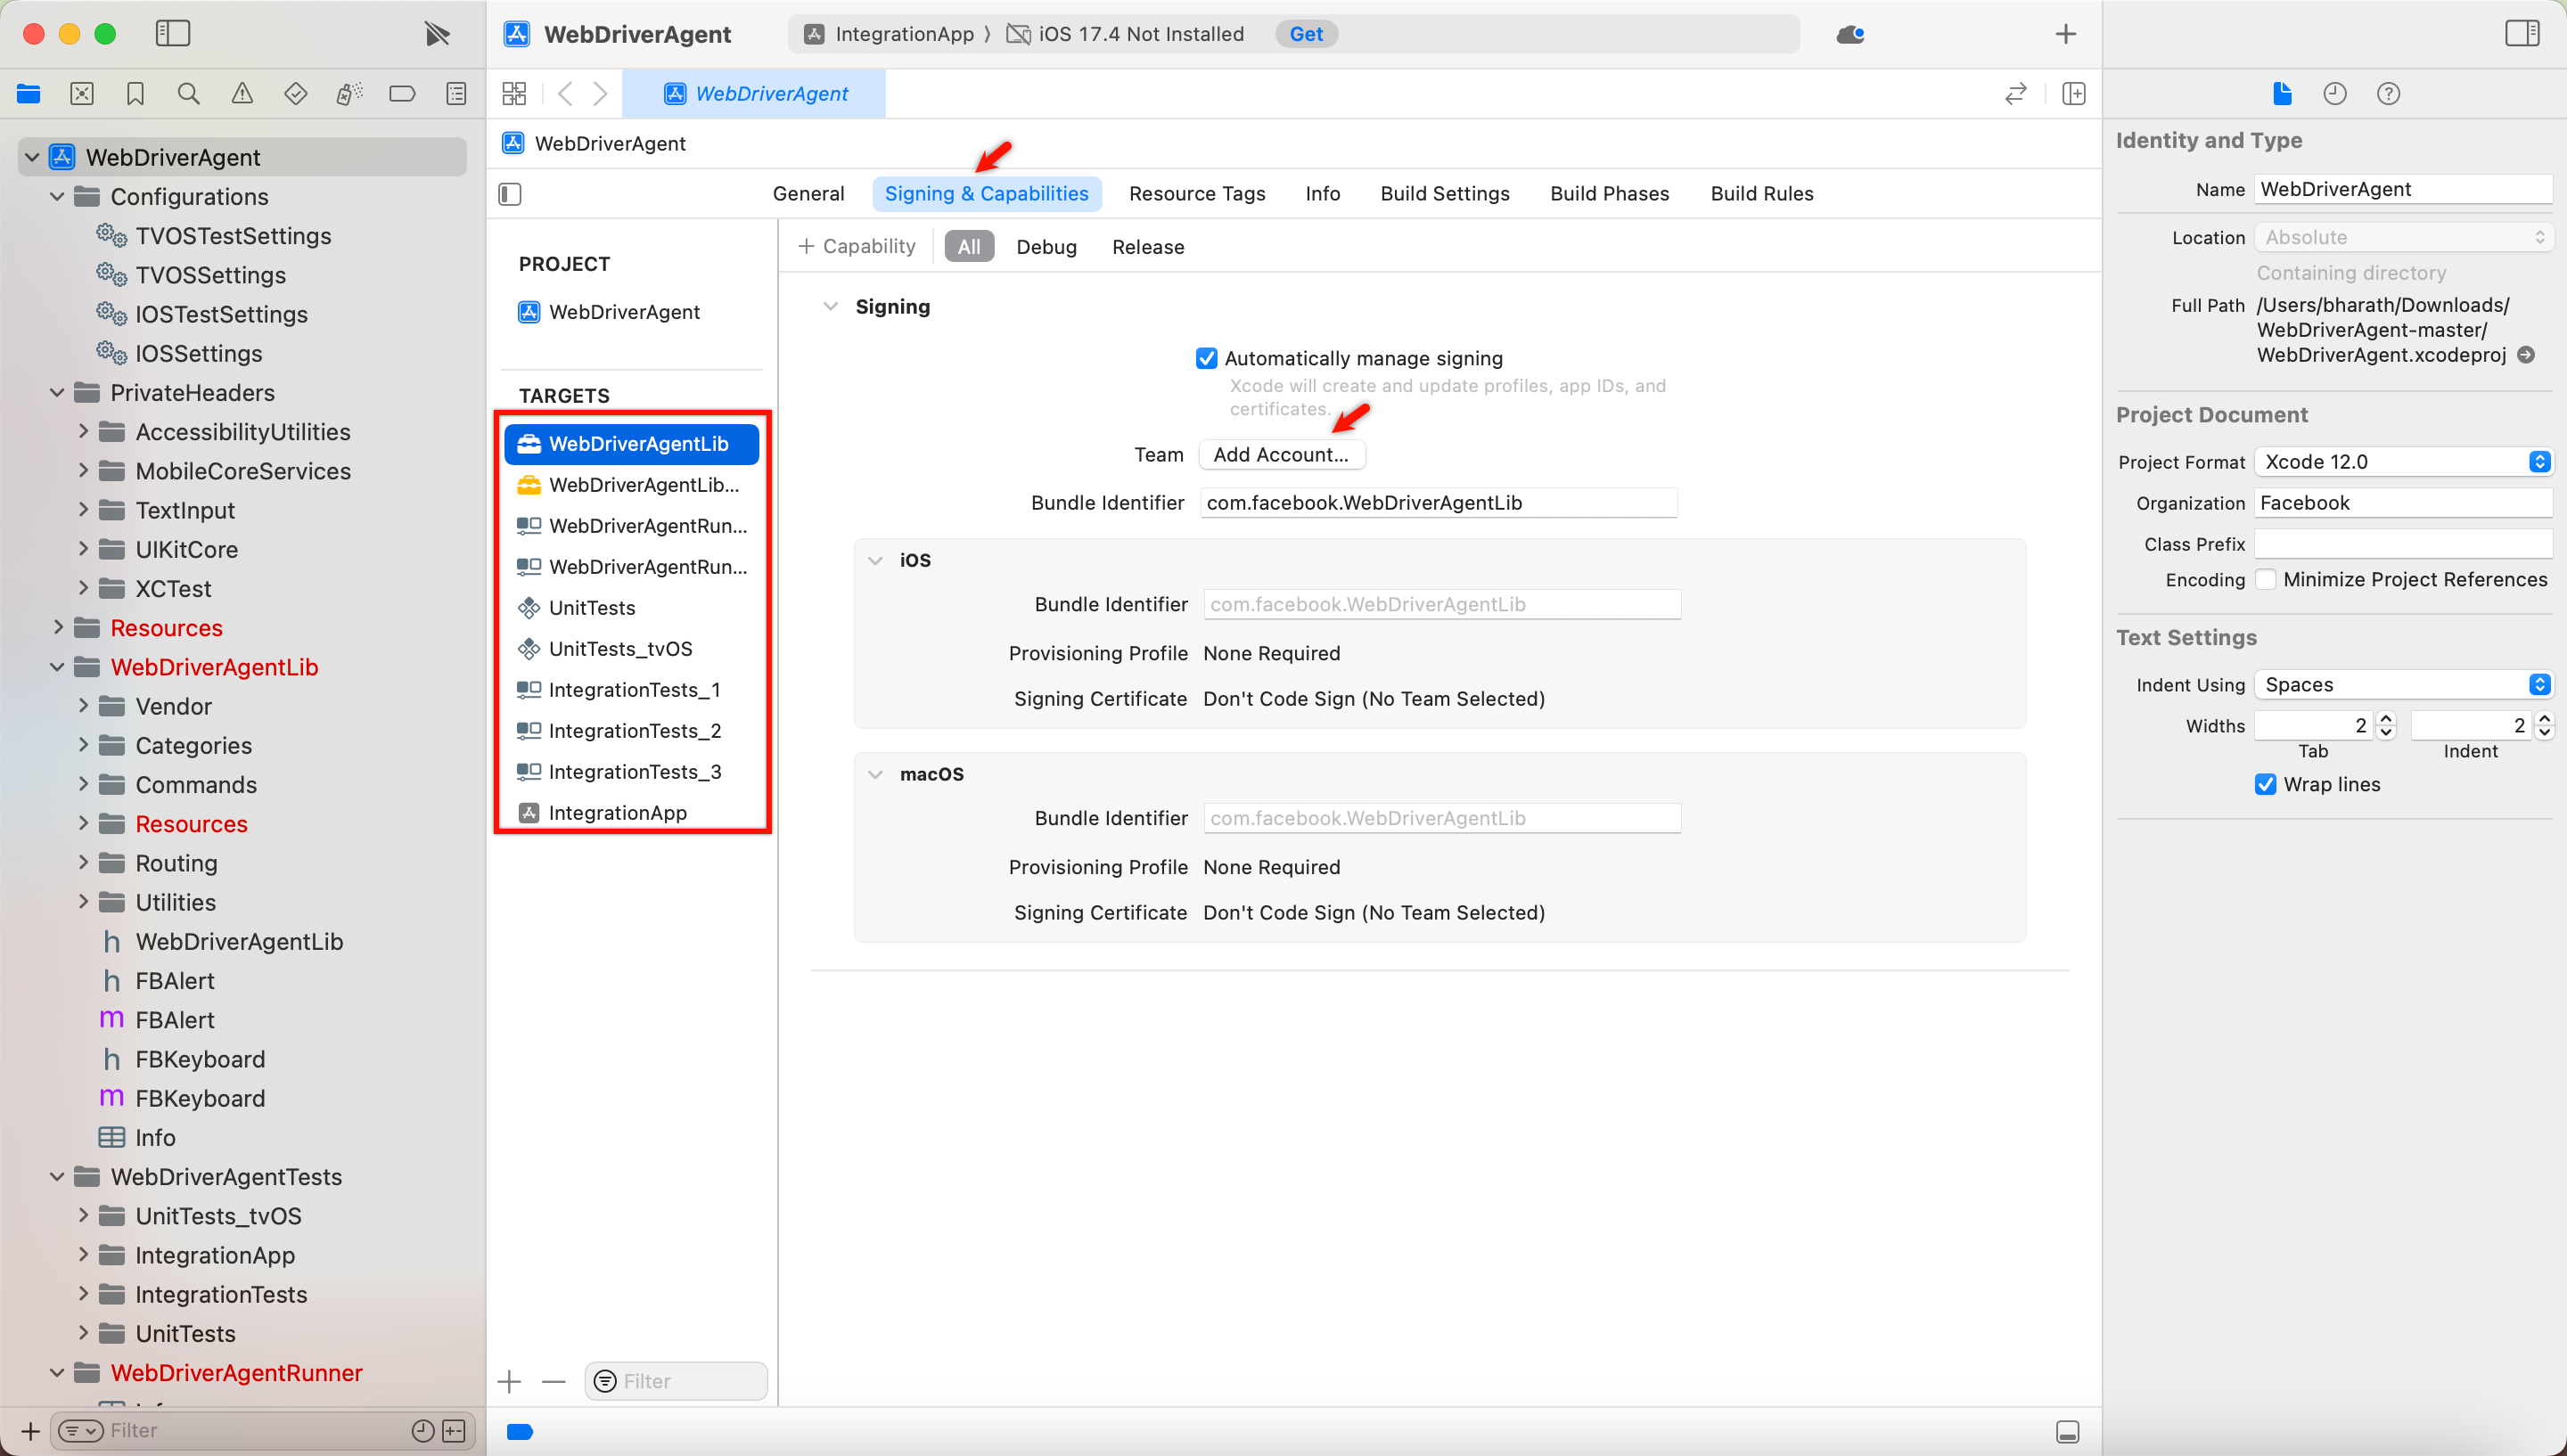Click the Get button for iOS 17.4

1305,34
